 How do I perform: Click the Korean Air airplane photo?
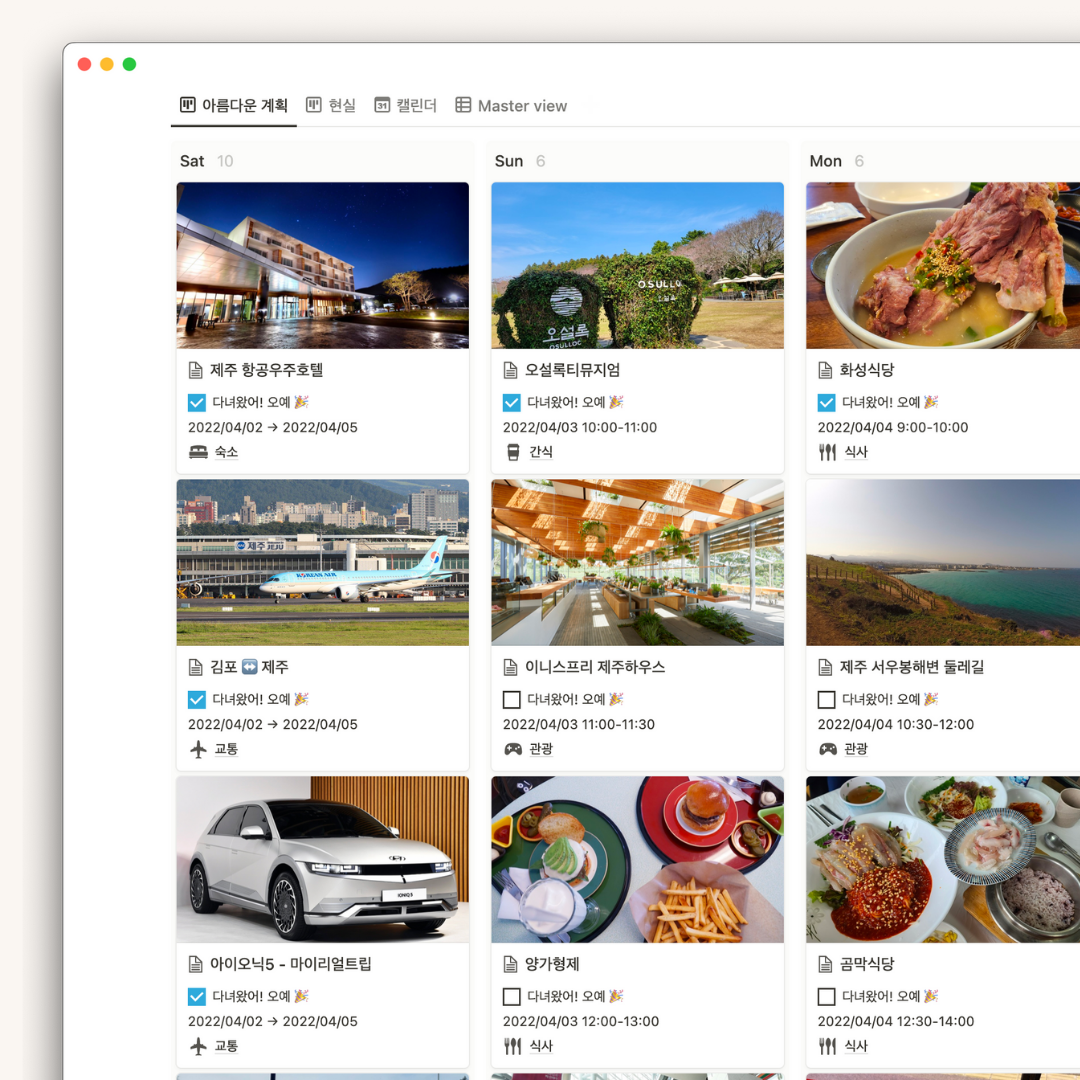pos(323,562)
